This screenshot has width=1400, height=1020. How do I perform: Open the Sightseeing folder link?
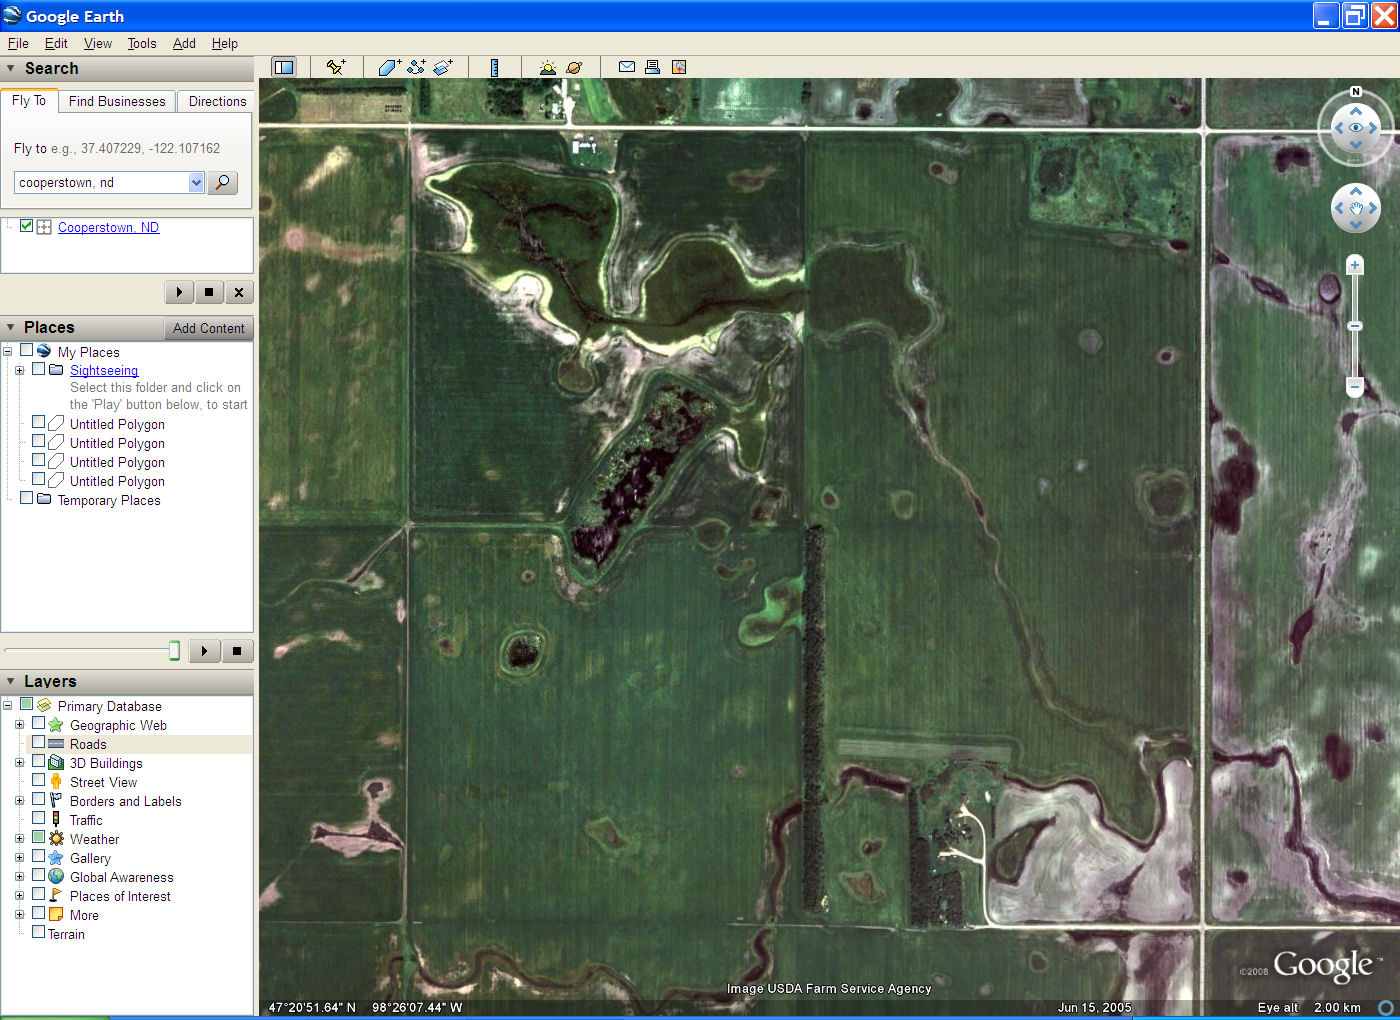tap(104, 370)
